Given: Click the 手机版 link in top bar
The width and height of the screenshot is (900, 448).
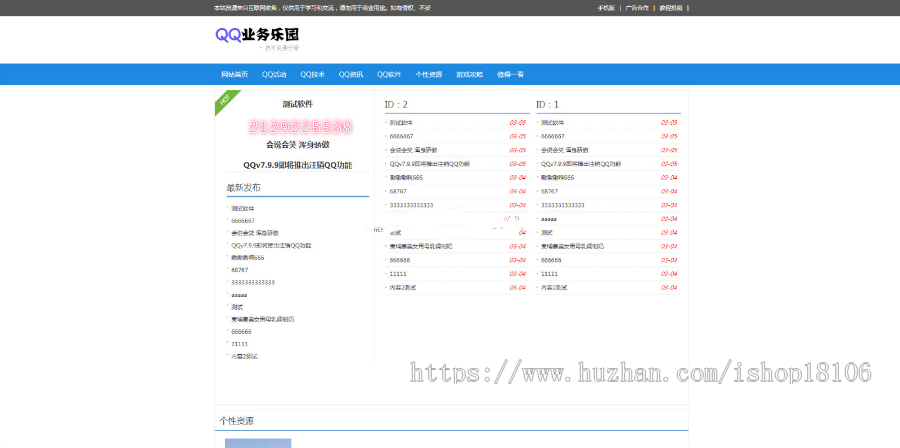Looking at the screenshot, I should coord(606,8).
